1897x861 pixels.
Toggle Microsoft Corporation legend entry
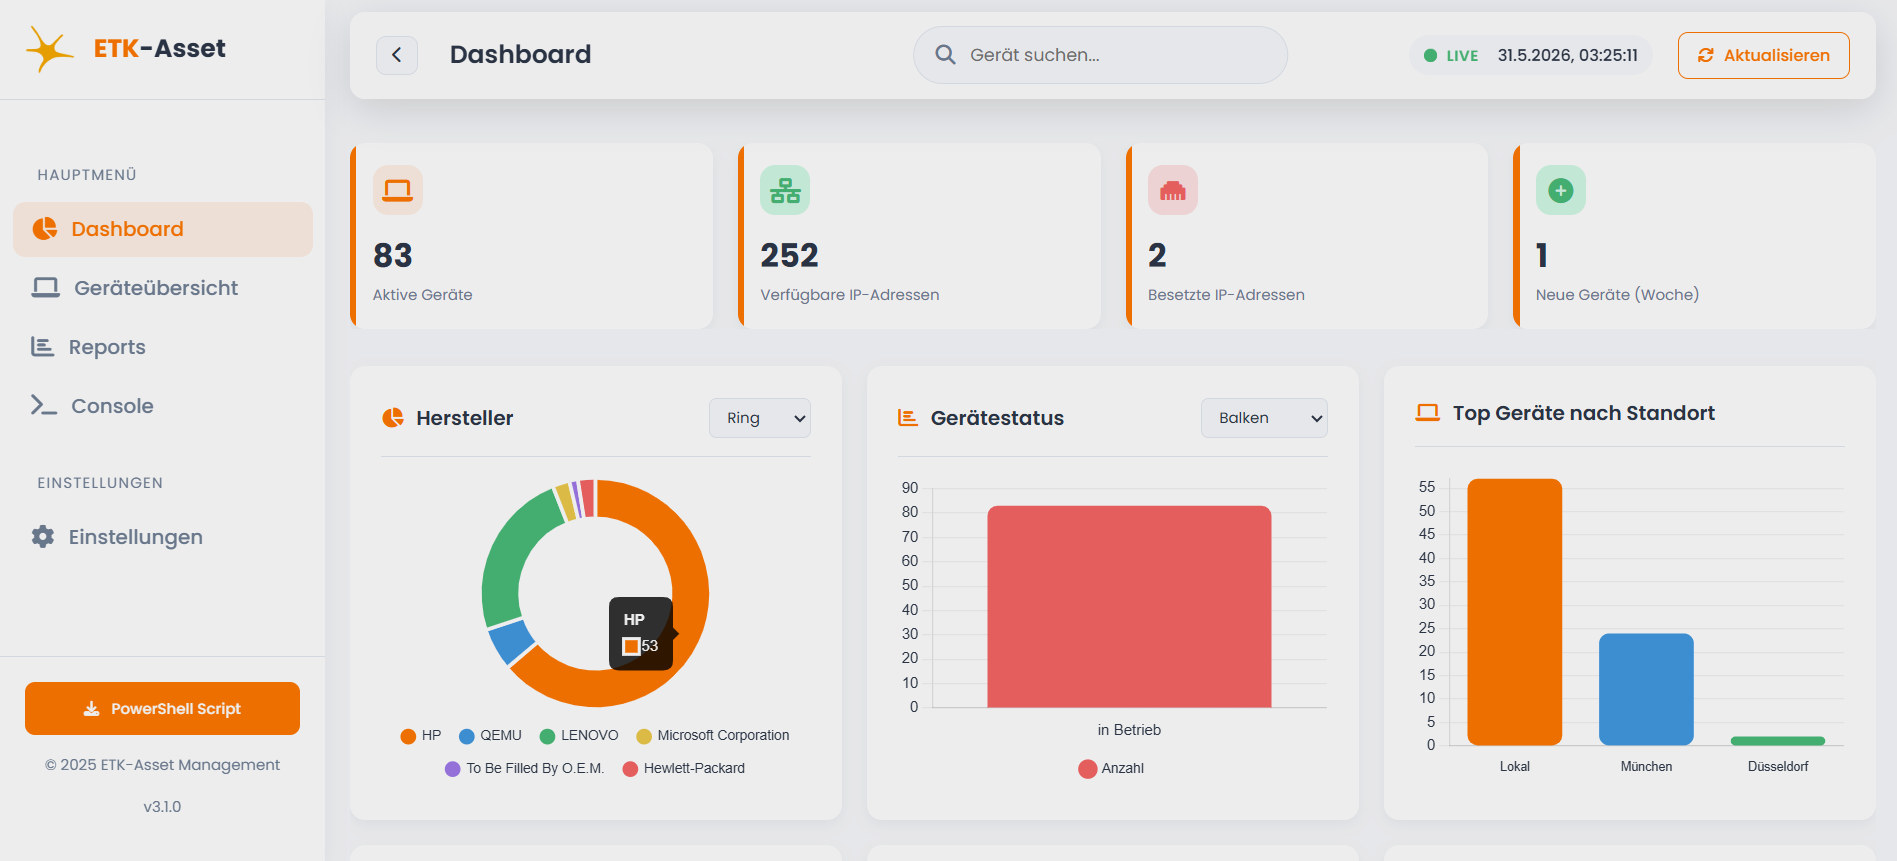tap(713, 736)
